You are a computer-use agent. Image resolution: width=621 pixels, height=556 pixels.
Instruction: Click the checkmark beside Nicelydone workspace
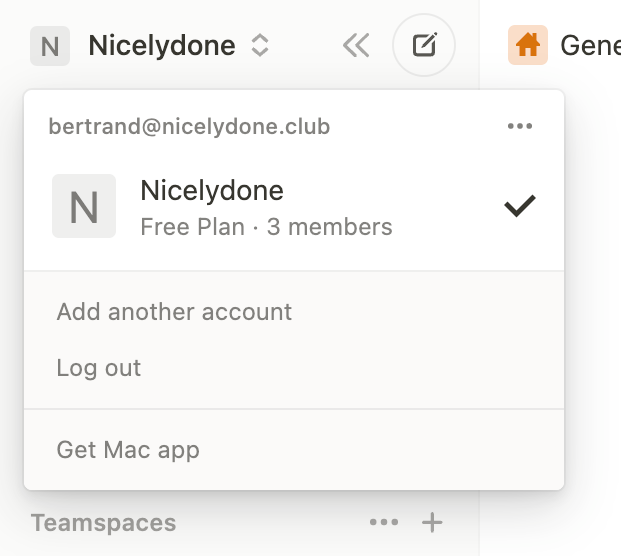click(520, 206)
